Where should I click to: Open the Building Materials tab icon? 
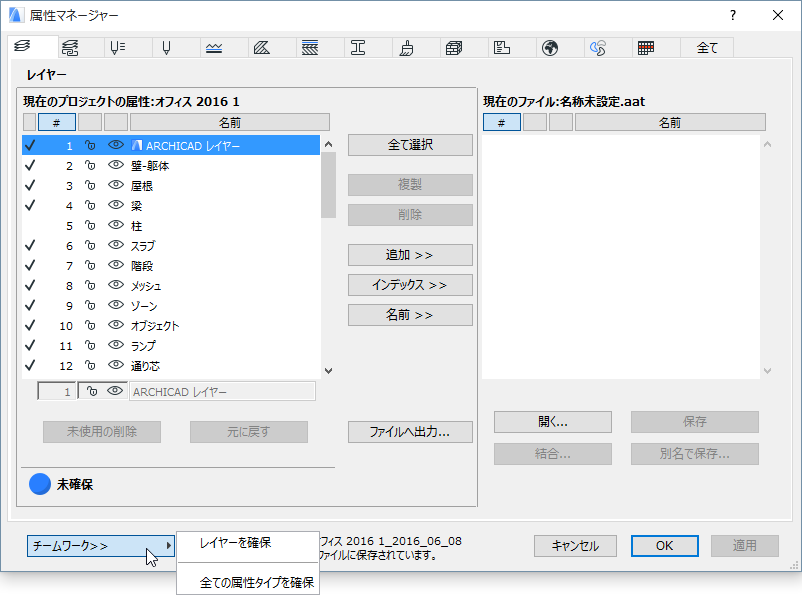point(454,48)
